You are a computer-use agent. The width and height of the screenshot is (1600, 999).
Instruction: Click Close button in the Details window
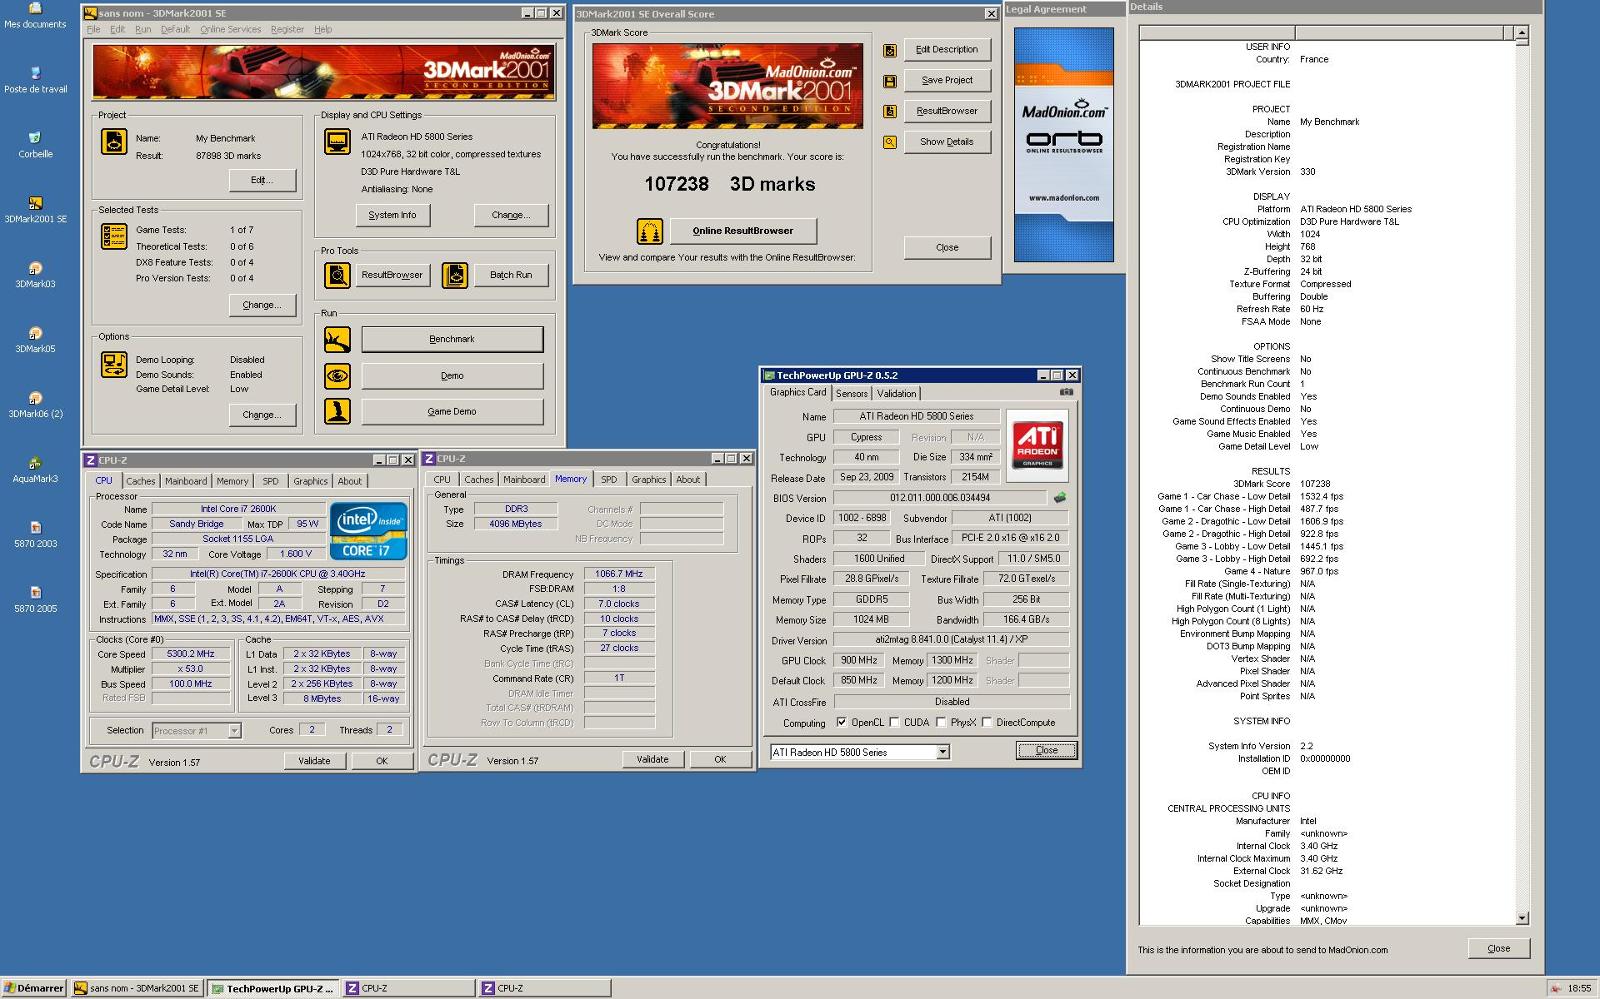click(1499, 948)
